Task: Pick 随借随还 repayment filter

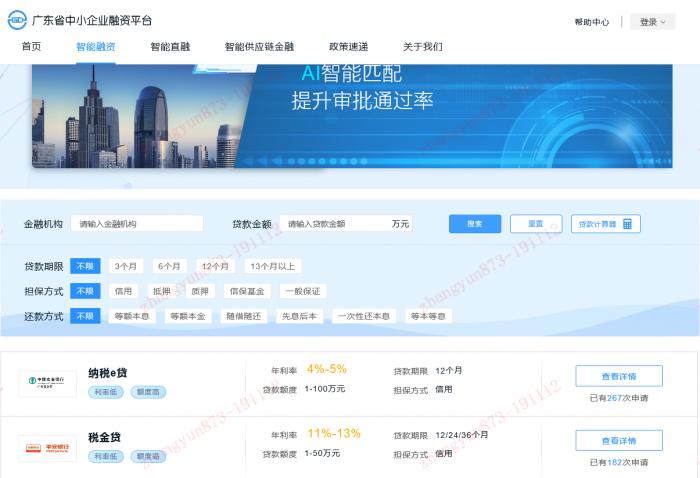Action: tap(244, 316)
